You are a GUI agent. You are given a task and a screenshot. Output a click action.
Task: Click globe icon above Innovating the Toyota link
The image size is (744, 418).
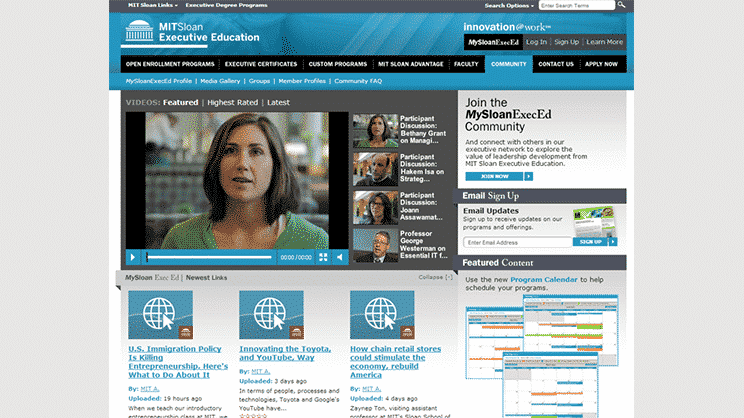[x=271, y=315]
